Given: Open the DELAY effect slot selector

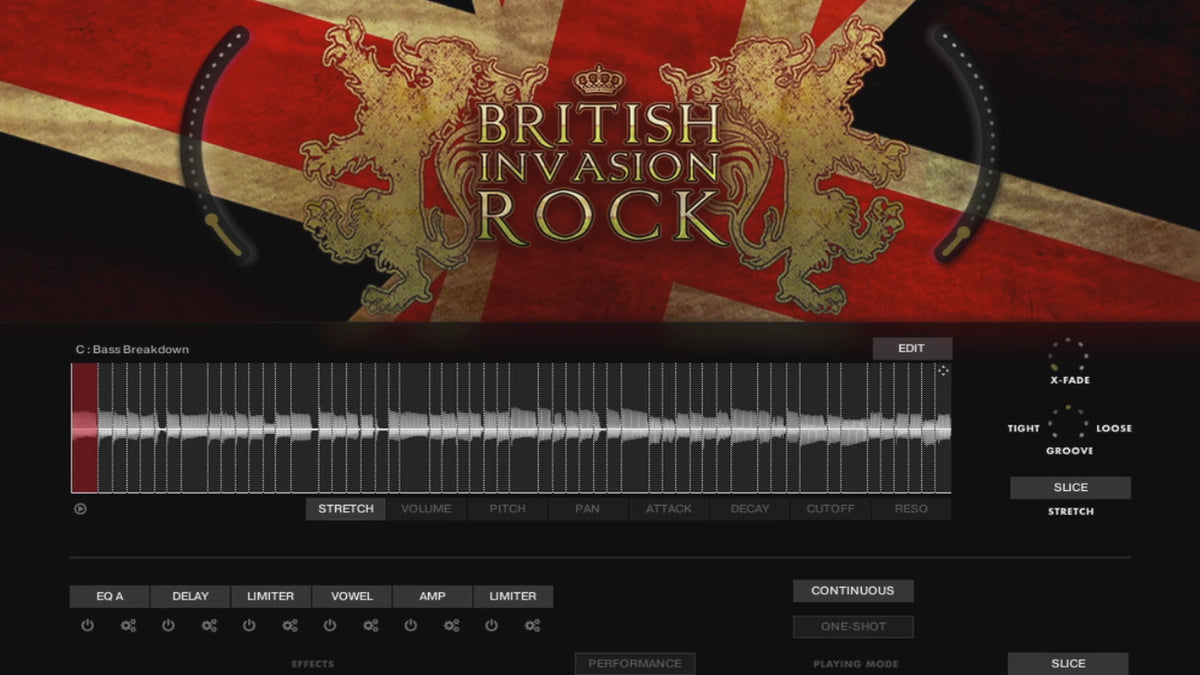Looking at the screenshot, I should coord(190,597).
